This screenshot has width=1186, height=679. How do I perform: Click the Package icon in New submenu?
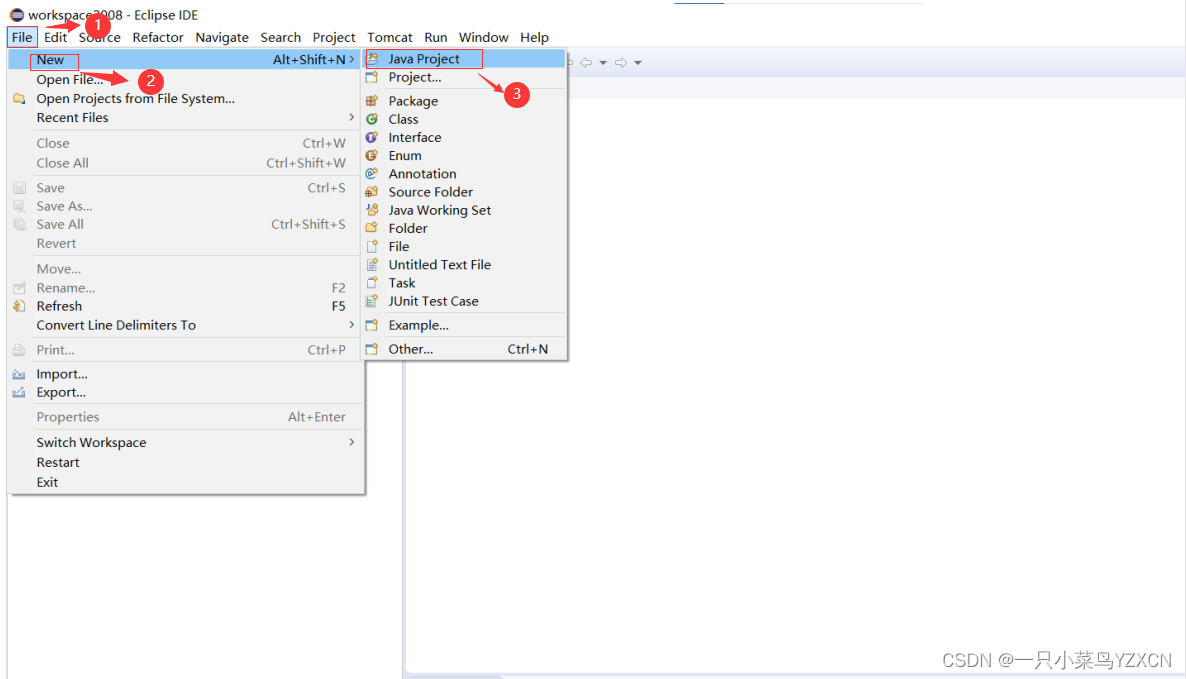[372, 101]
